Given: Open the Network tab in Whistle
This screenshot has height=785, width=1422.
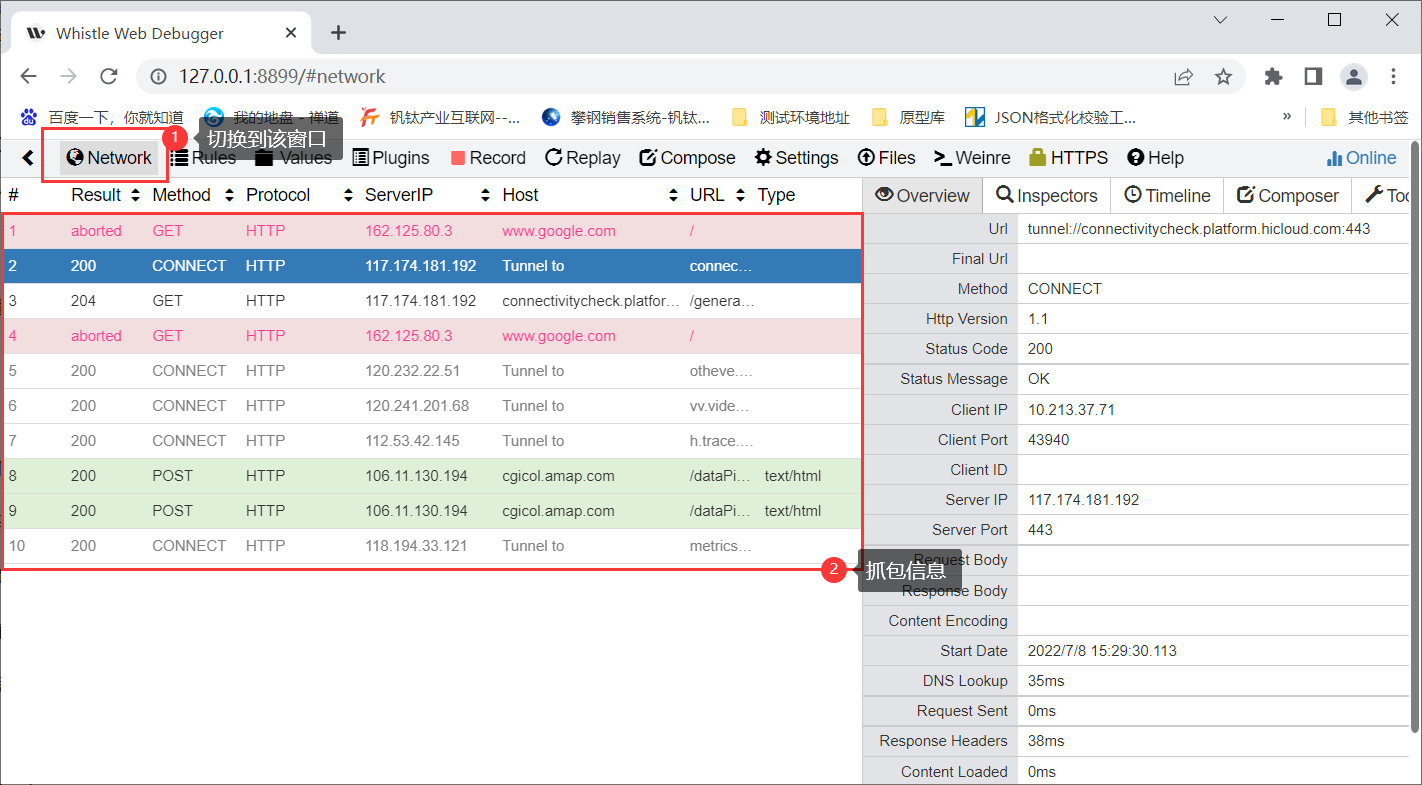Looking at the screenshot, I should click(x=109, y=158).
